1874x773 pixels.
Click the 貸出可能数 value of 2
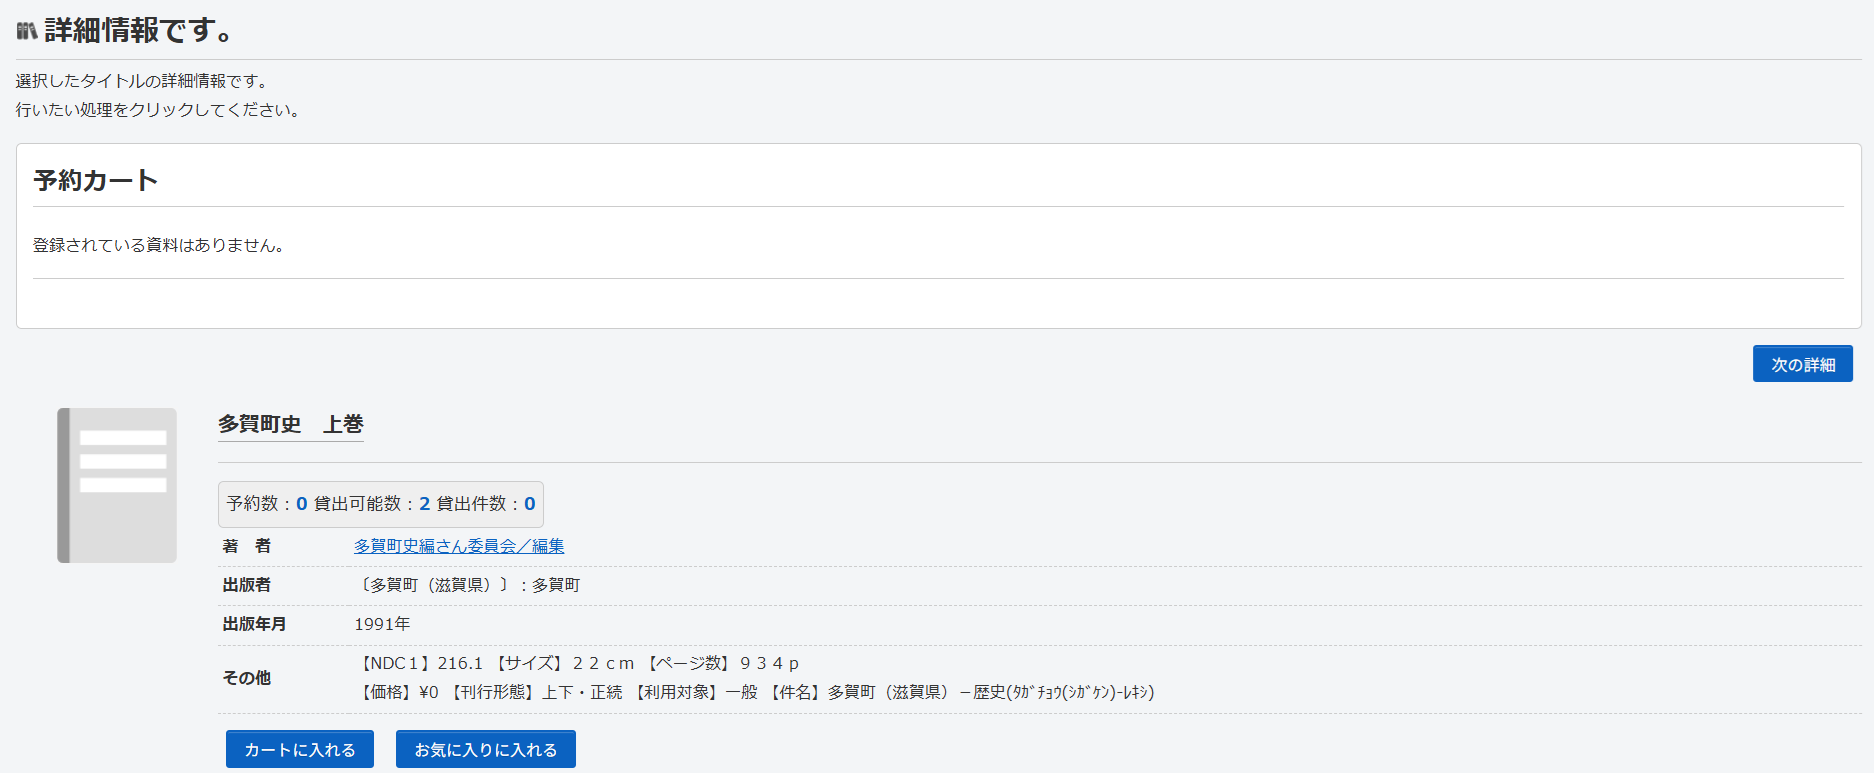425,504
